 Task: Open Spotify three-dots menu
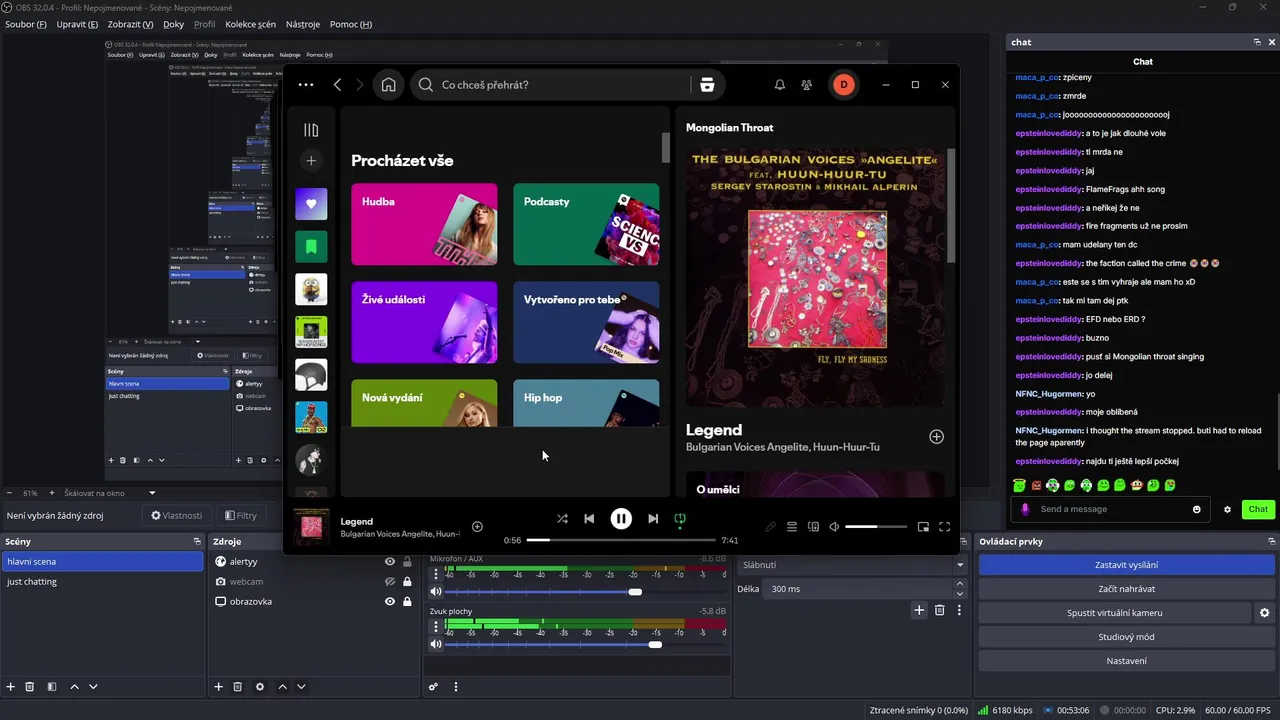[x=306, y=85]
